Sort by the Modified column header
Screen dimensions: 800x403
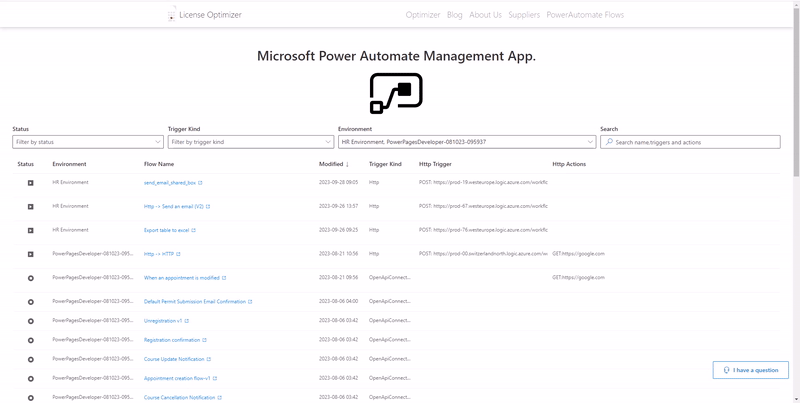click(x=334, y=164)
